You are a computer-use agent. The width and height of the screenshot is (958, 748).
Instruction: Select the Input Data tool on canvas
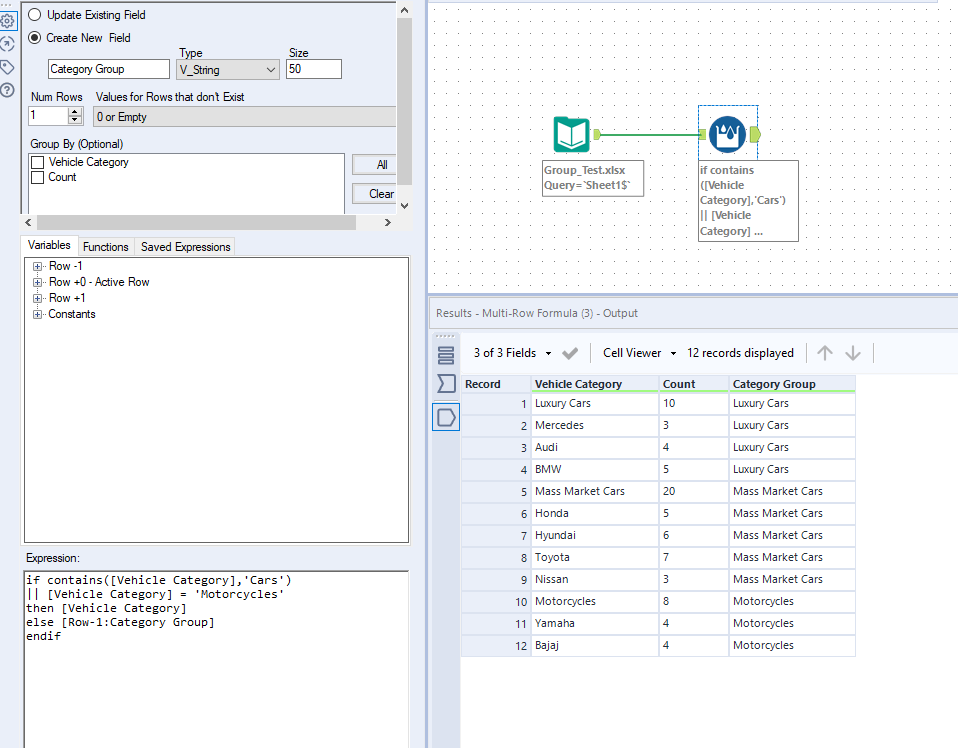point(572,135)
